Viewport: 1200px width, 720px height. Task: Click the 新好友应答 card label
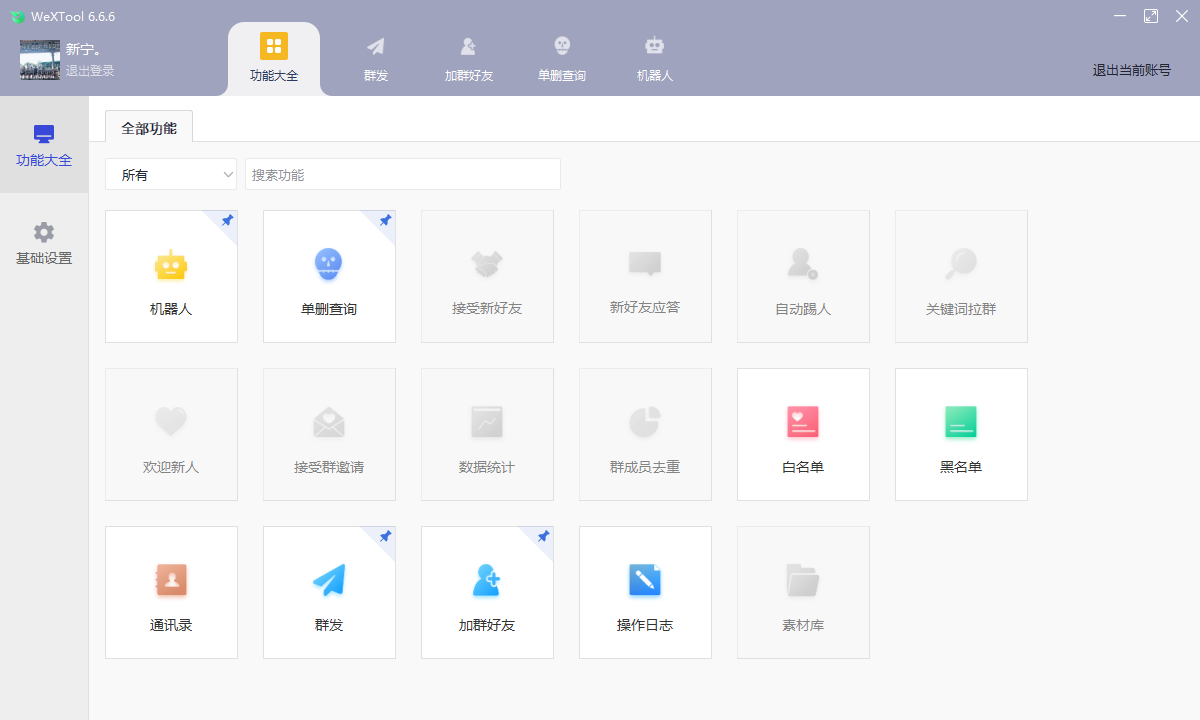(x=645, y=307)
